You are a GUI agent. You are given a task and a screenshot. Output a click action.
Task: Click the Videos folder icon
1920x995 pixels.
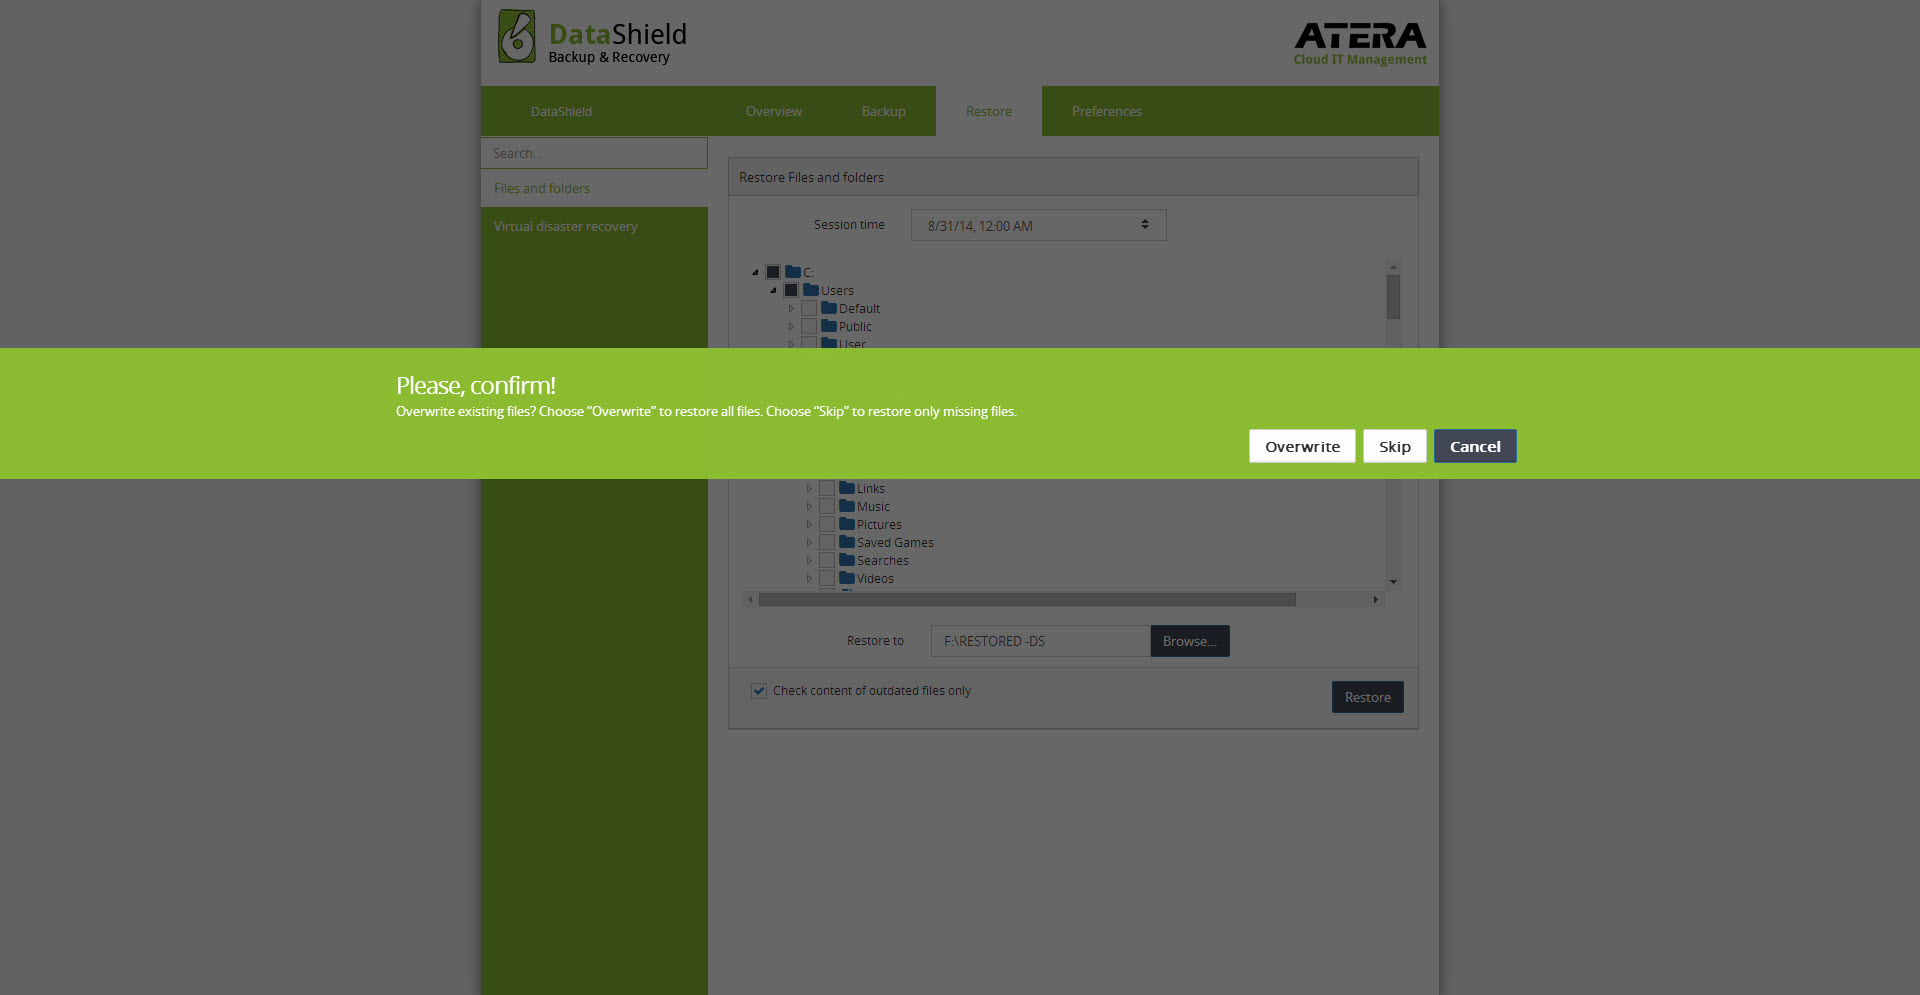click(847, 578)
